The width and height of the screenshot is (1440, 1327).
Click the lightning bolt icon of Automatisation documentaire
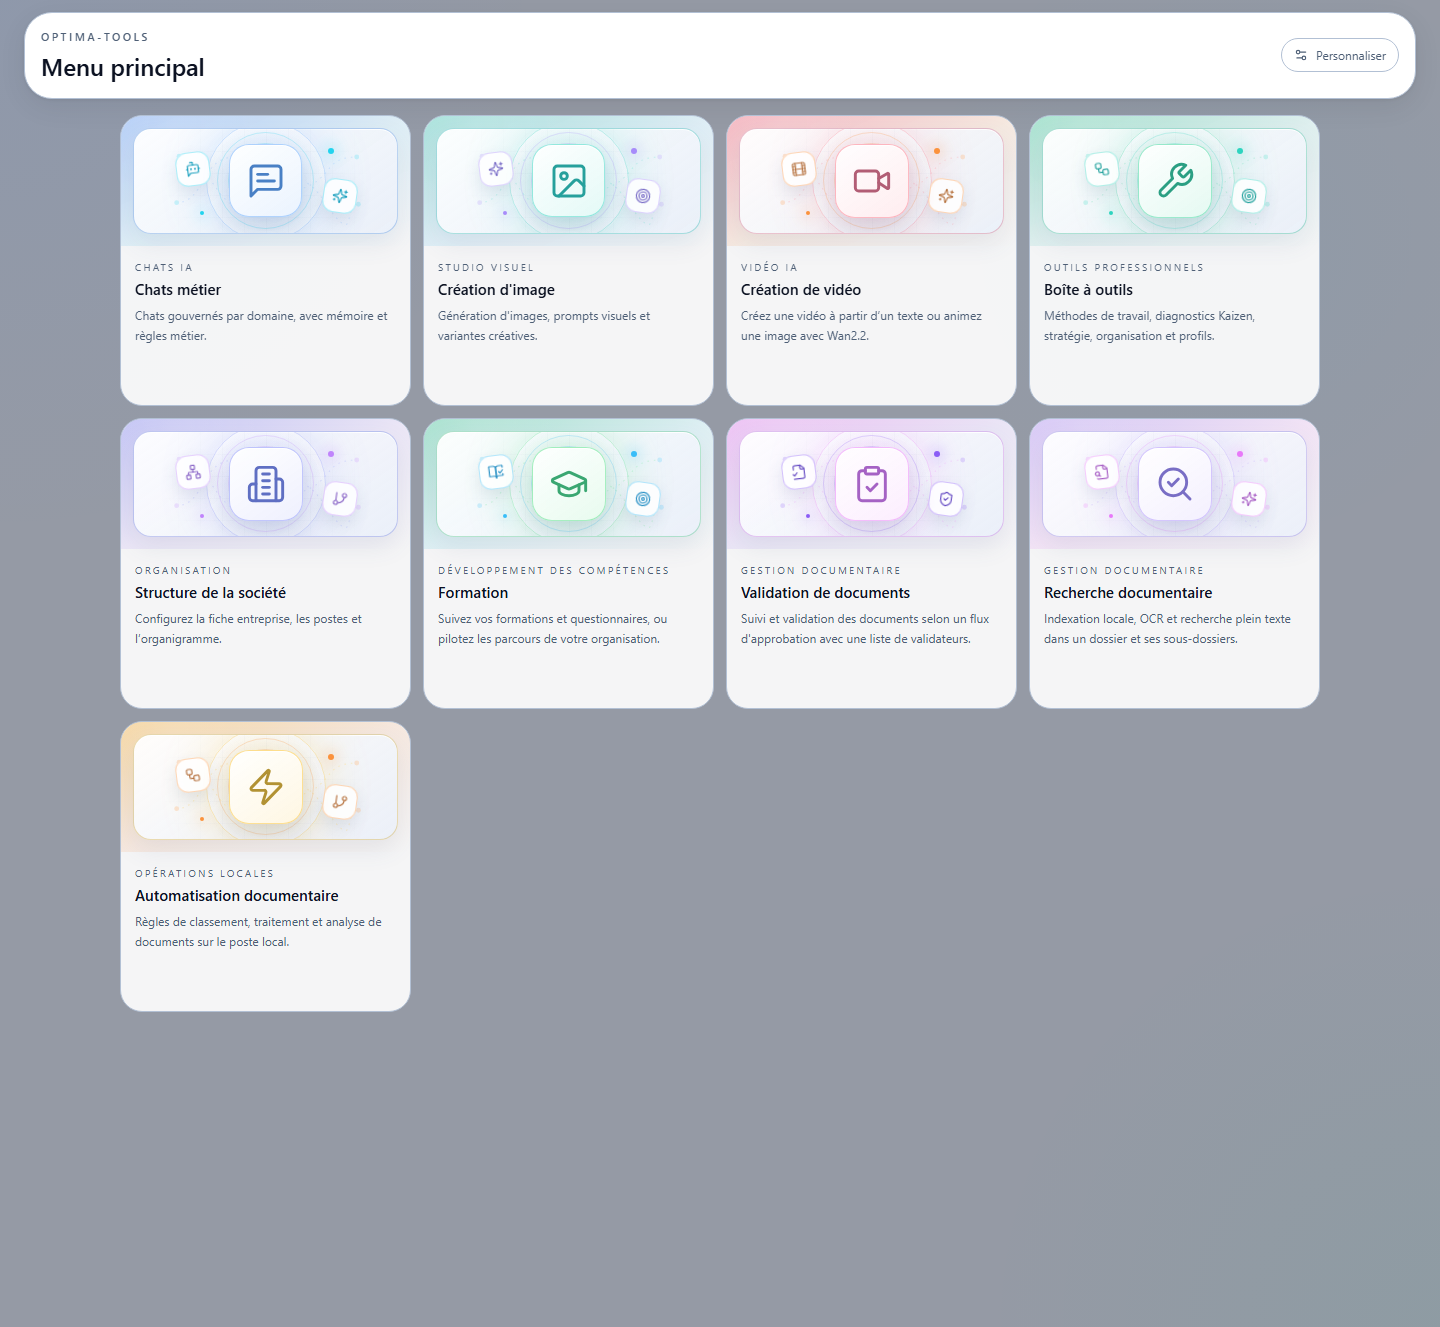[265, 787]
